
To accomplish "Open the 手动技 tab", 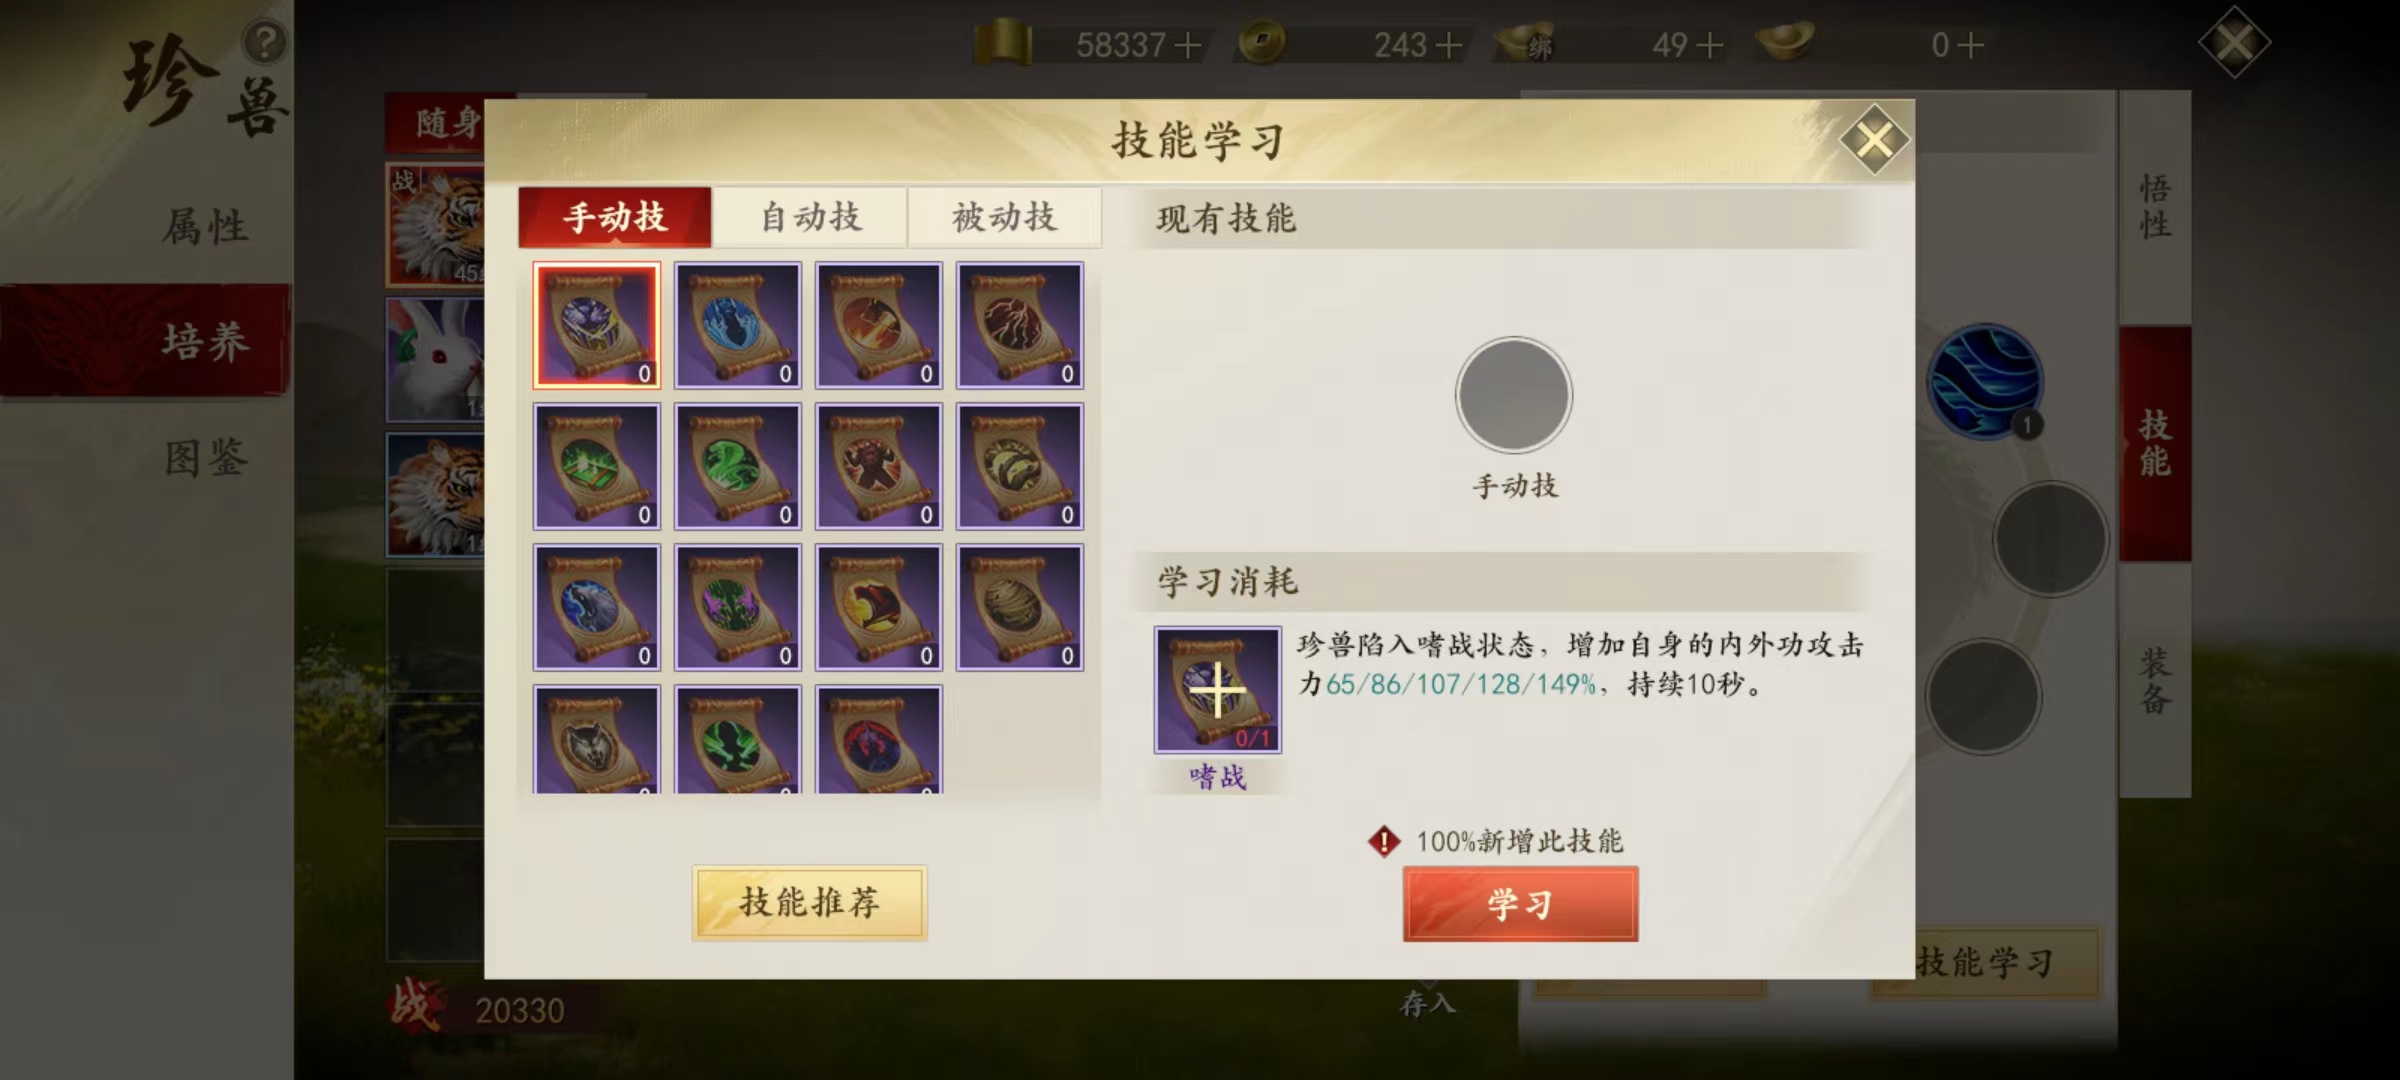I will point(615,217).
